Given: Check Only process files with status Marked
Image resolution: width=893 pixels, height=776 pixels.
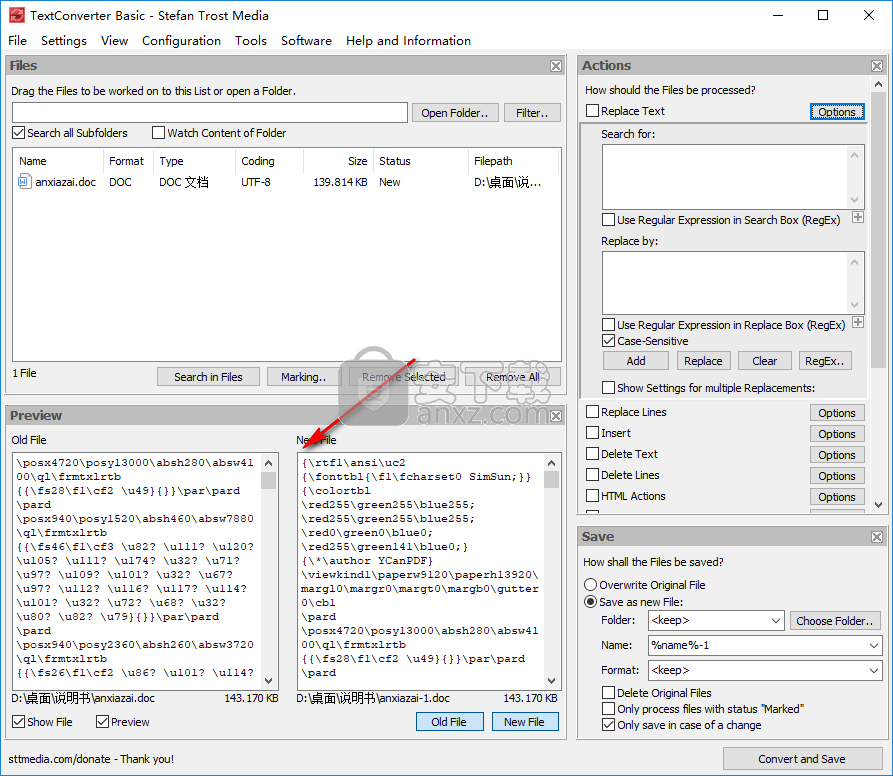Looking at the screenshot, I should pos(608,708).
